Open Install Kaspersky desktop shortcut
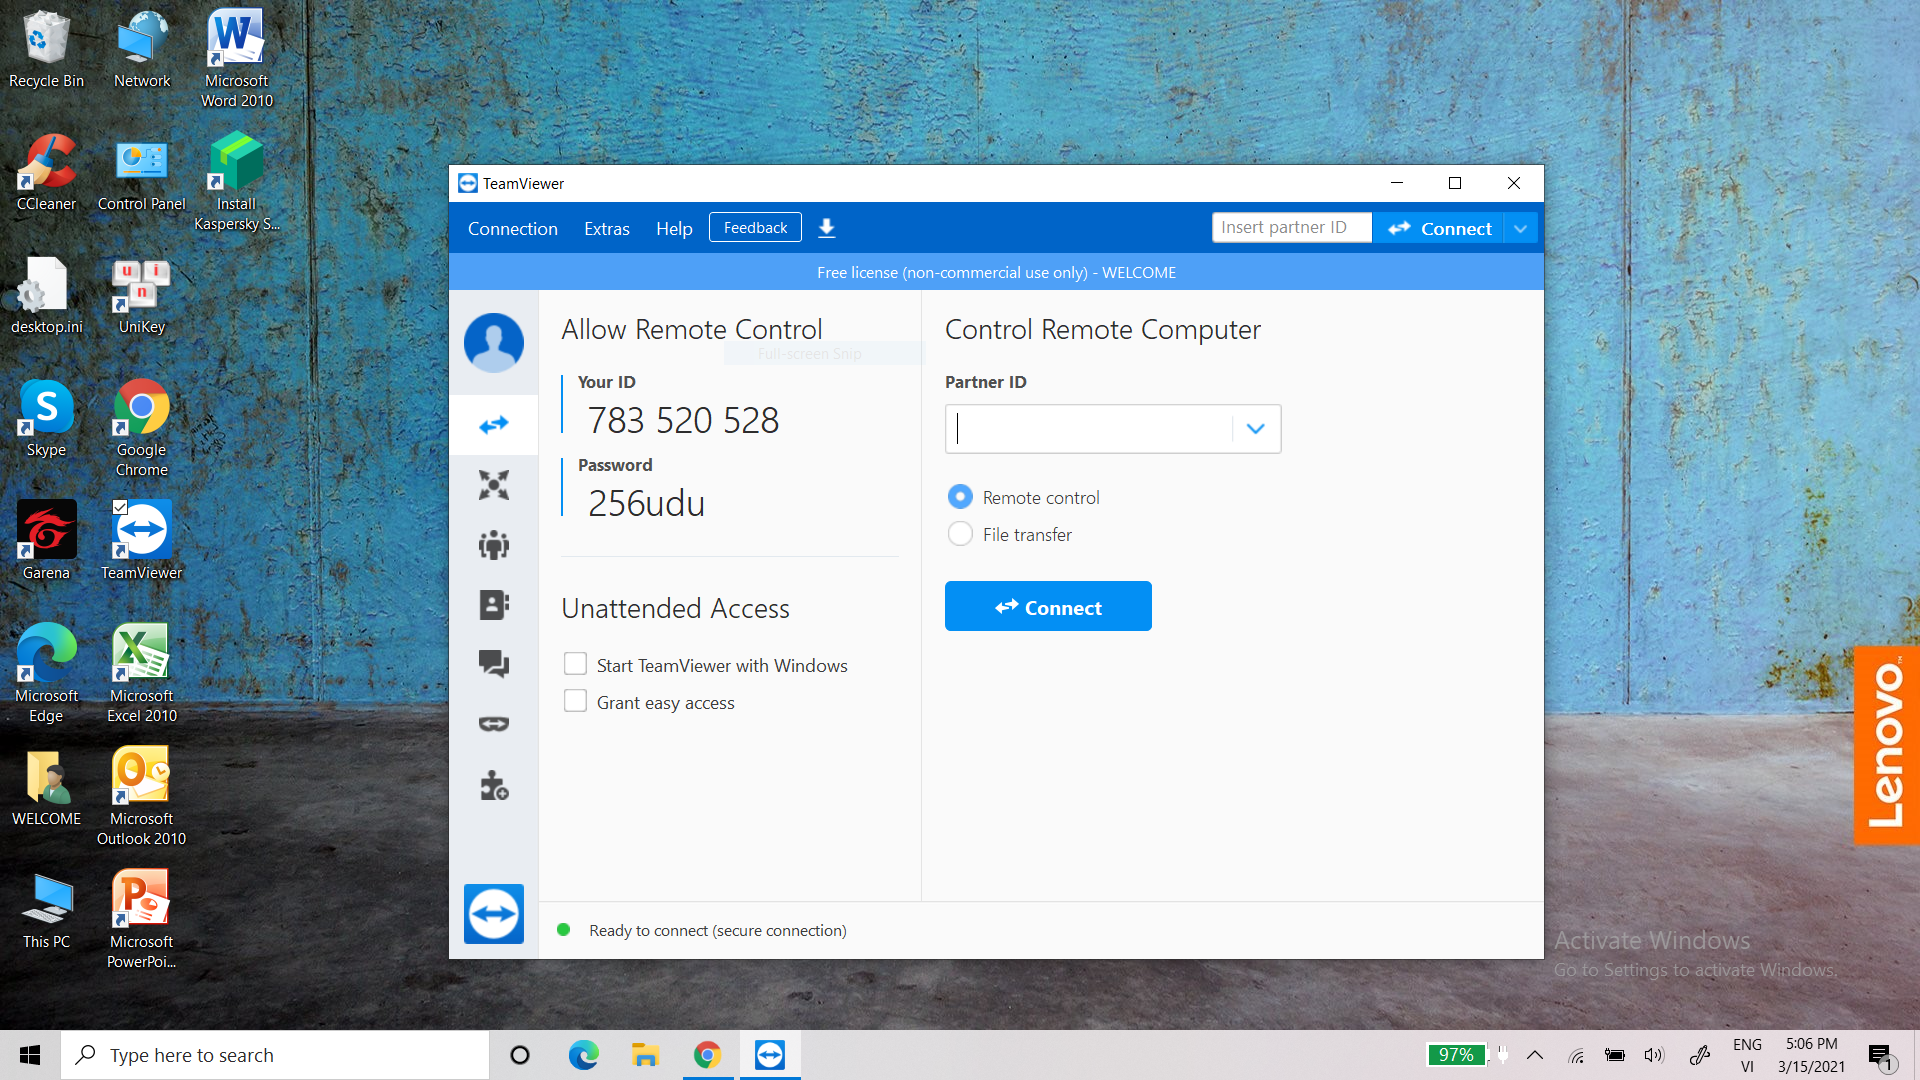The width and height of the screenshot is (1920, 1080). [x=237, y=182]
